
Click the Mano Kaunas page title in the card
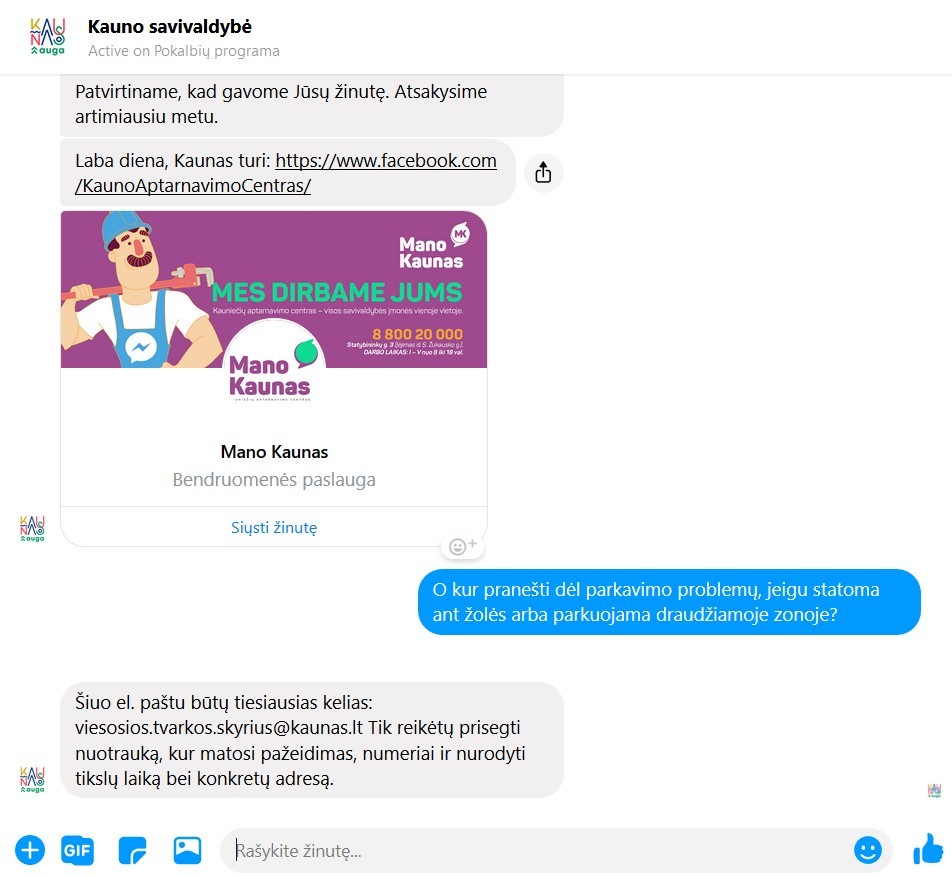tap(274, 452)
